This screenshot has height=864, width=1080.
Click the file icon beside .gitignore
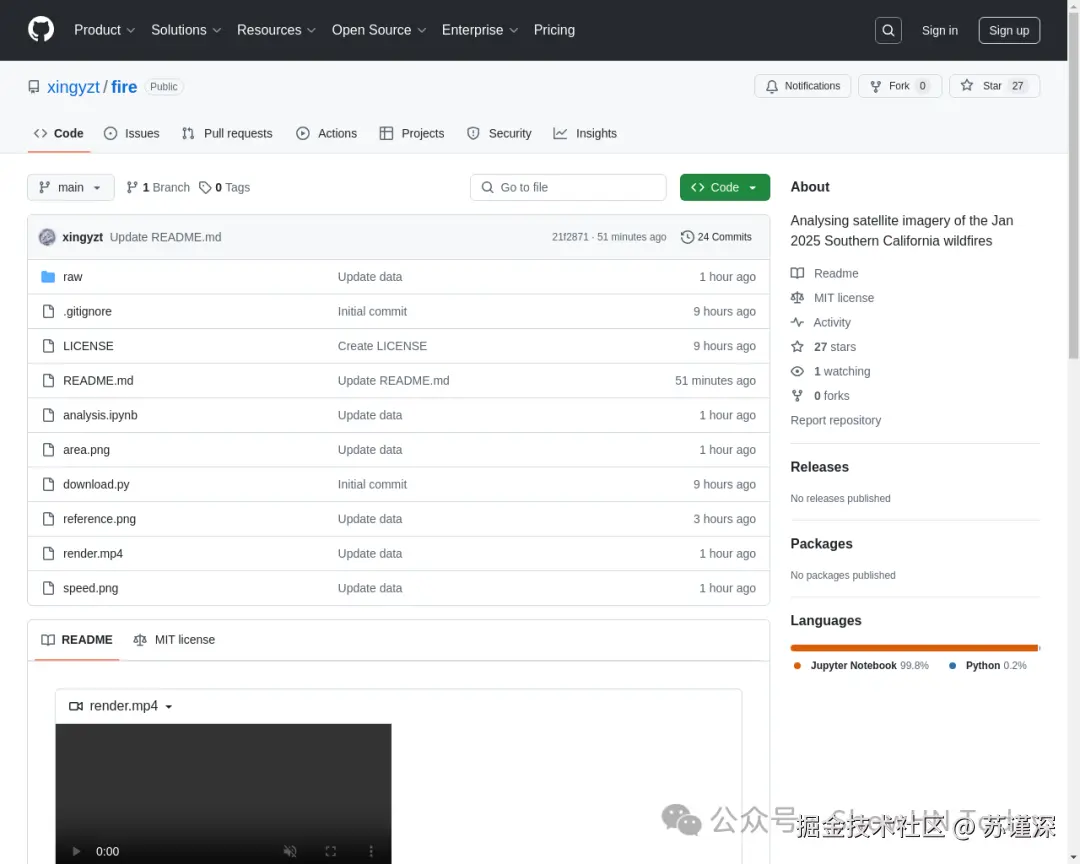click(48, 311)
